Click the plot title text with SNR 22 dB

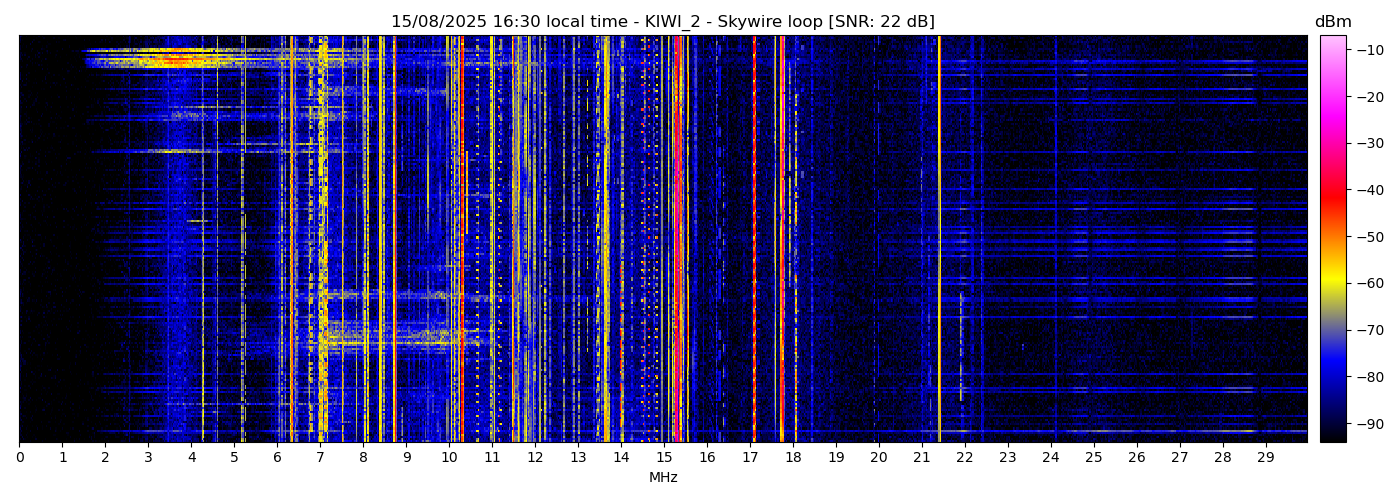coord(663,22)
